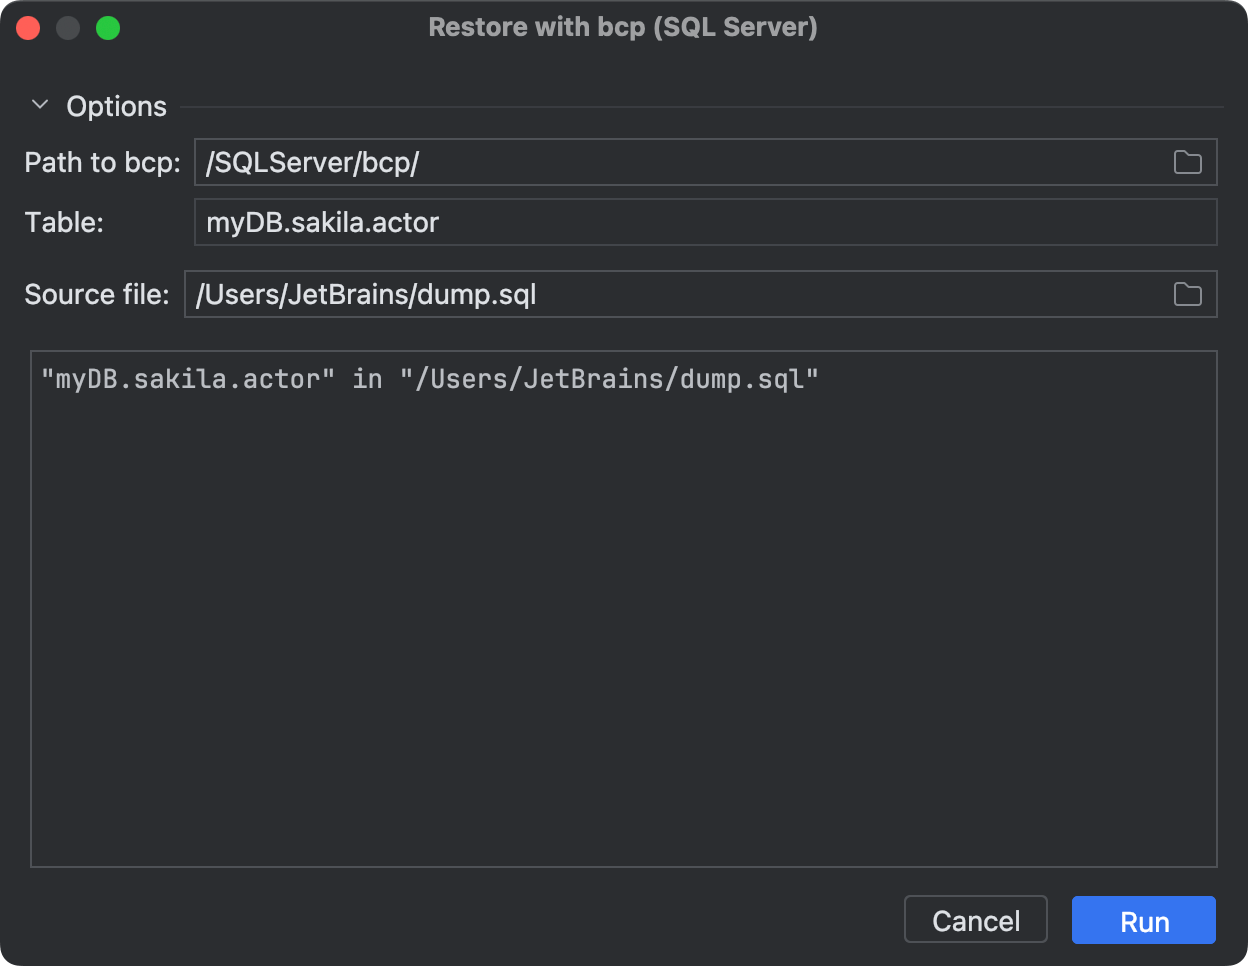This screenshot has width=1248, height=966.
Task: Cancel the Restore with bcp dialog
Action: click(x=975, y=920)
